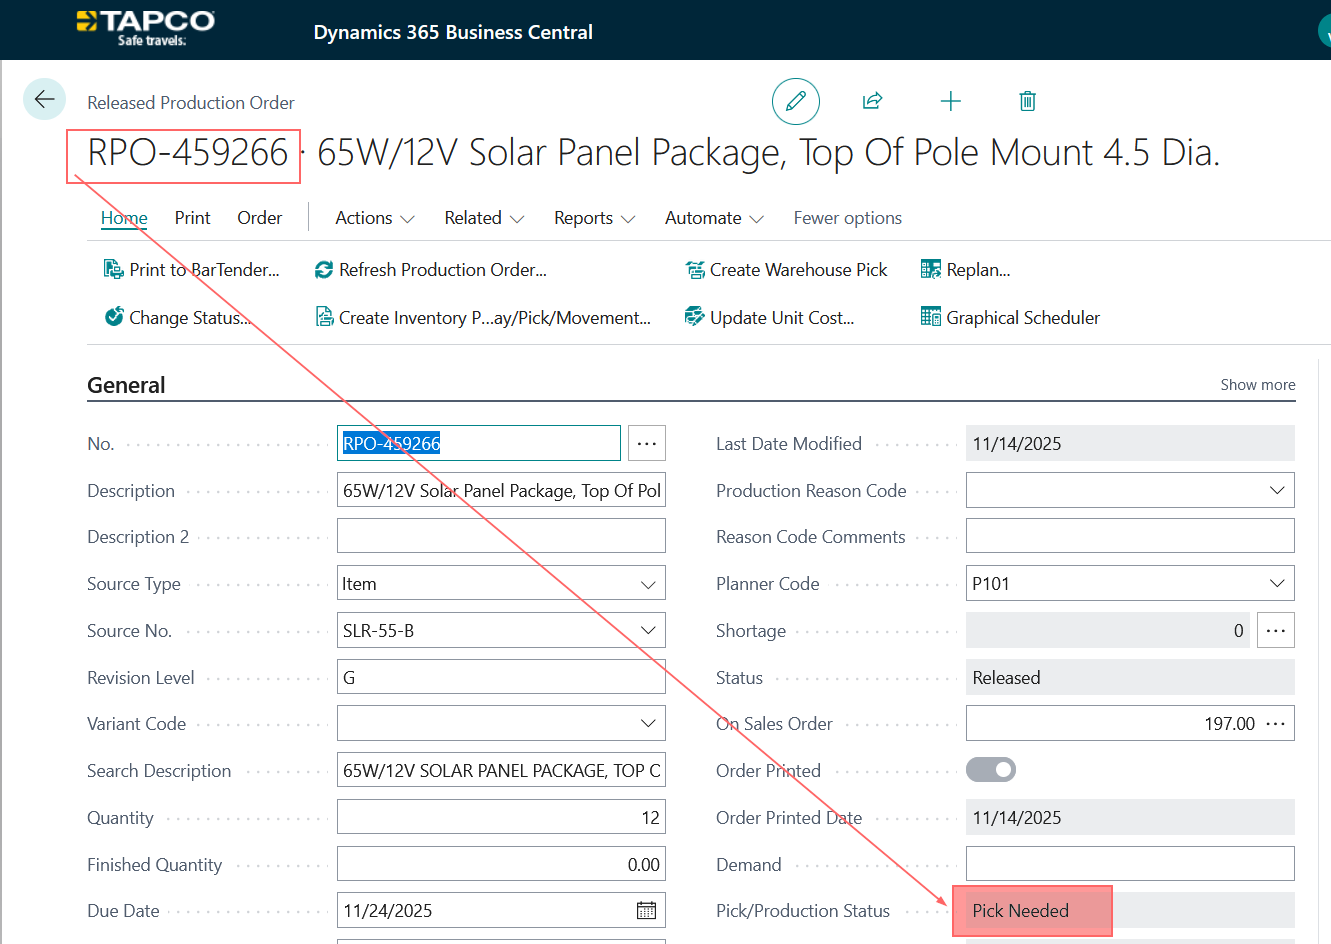Click Refresh Production Order action
Image resolution: width=1331 pixels, height=944 pixels.
pos(431,270)
